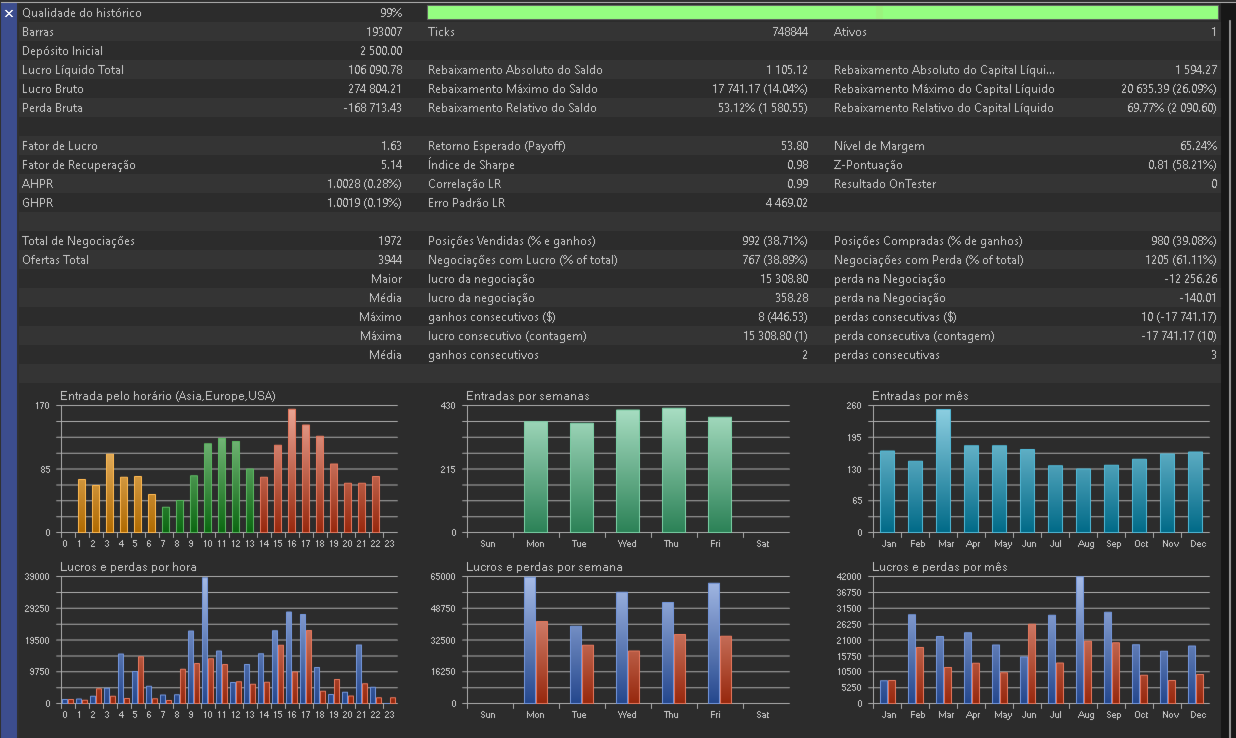Click the average profit trade value 358.28

(x=791, y=298)
